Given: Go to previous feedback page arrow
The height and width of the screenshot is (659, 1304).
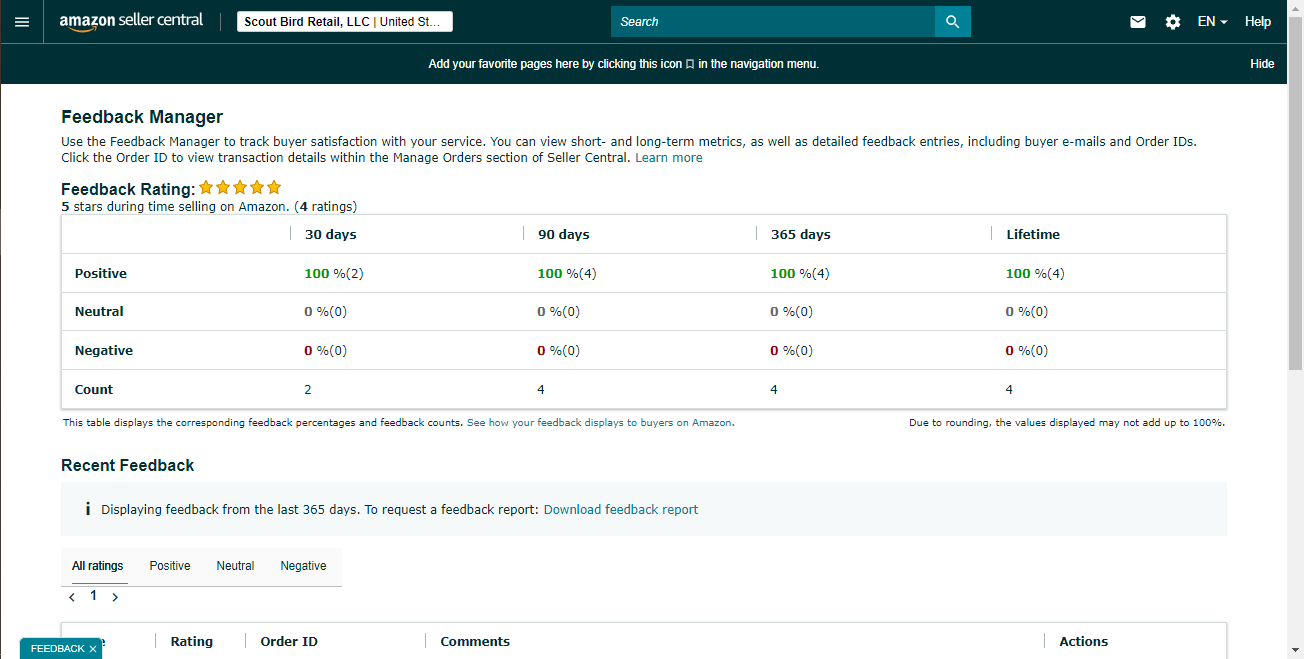Looking at the screenshot, I should [x=72, y=597].
